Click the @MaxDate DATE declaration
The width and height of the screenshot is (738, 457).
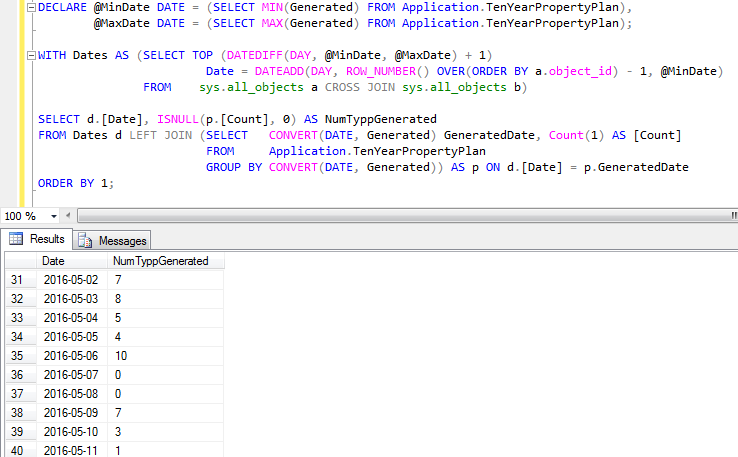tap(139, 23)
